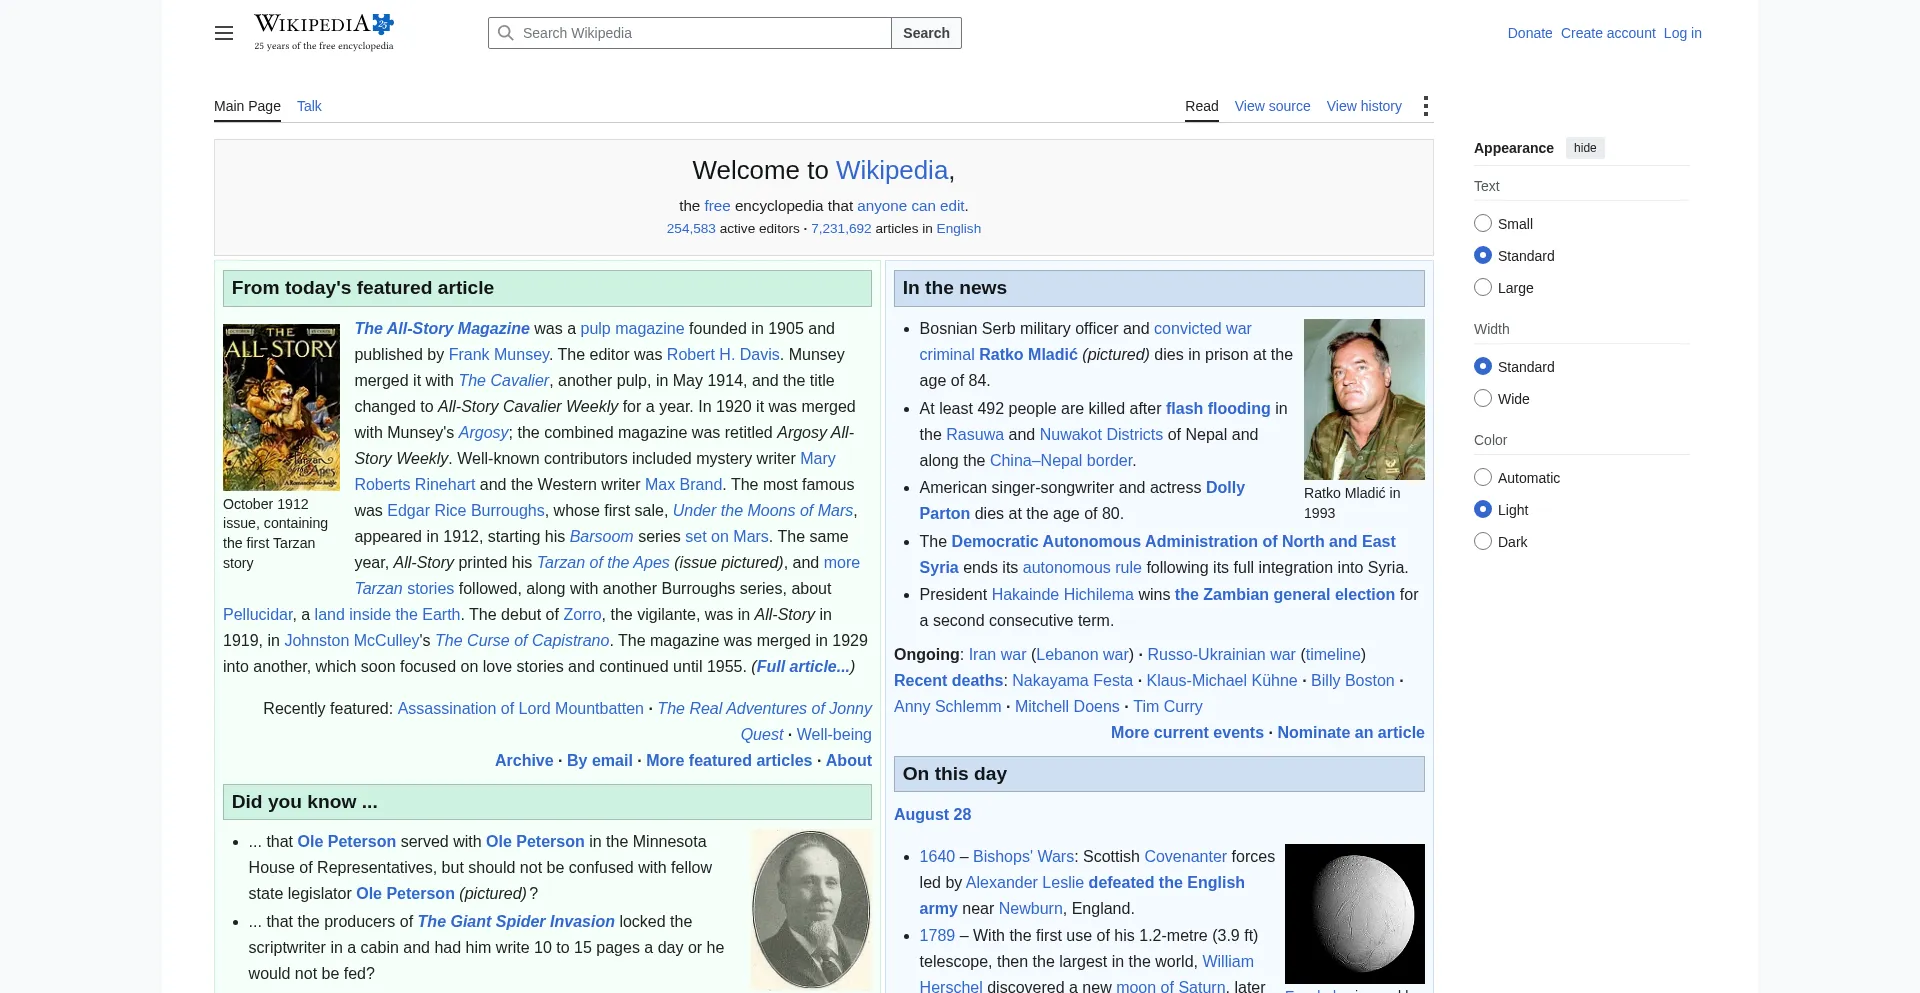
Task: Click More featured articles
Action: pyautogui.click(x=729, y=760)
